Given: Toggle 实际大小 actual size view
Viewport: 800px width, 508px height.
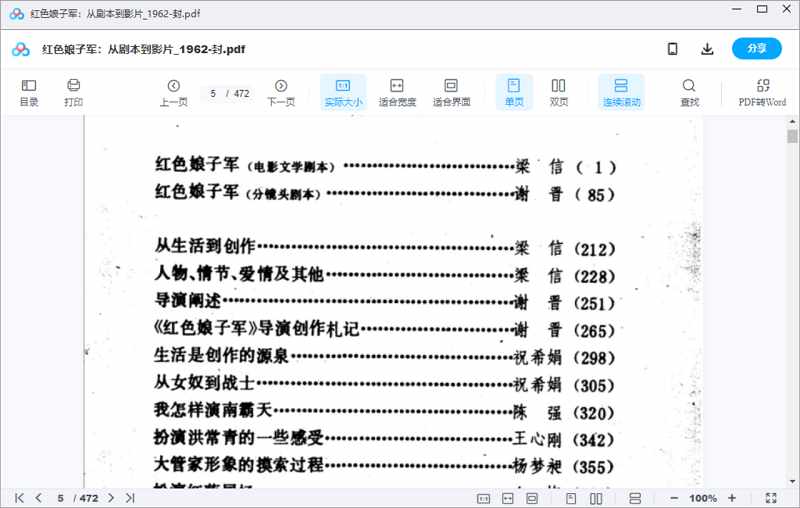Looking at the screenshot, I should pyautogui.click(x=343, y=92).
